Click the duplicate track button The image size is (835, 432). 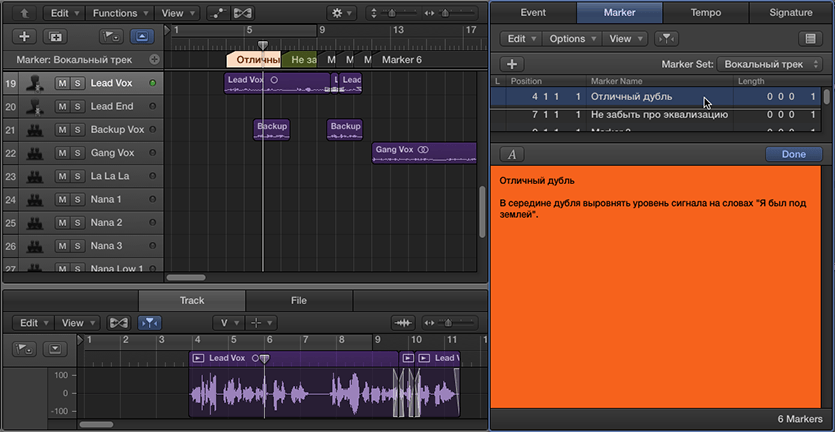tap(55, 36)
